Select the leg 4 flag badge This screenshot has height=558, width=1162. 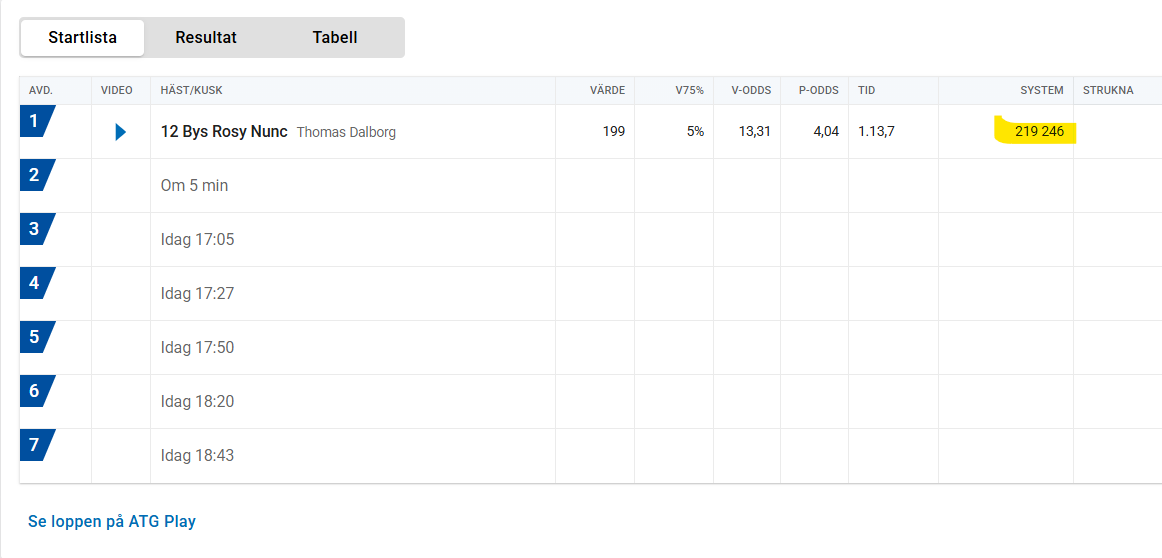[37, 284]
